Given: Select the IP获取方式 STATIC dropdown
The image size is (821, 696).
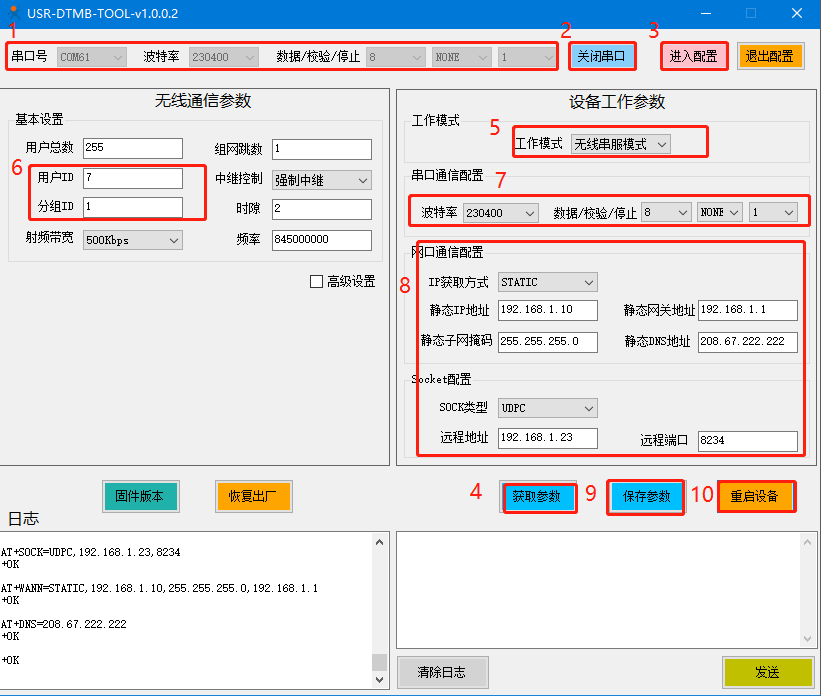Looking at the screenshot, I should (547, 282).
